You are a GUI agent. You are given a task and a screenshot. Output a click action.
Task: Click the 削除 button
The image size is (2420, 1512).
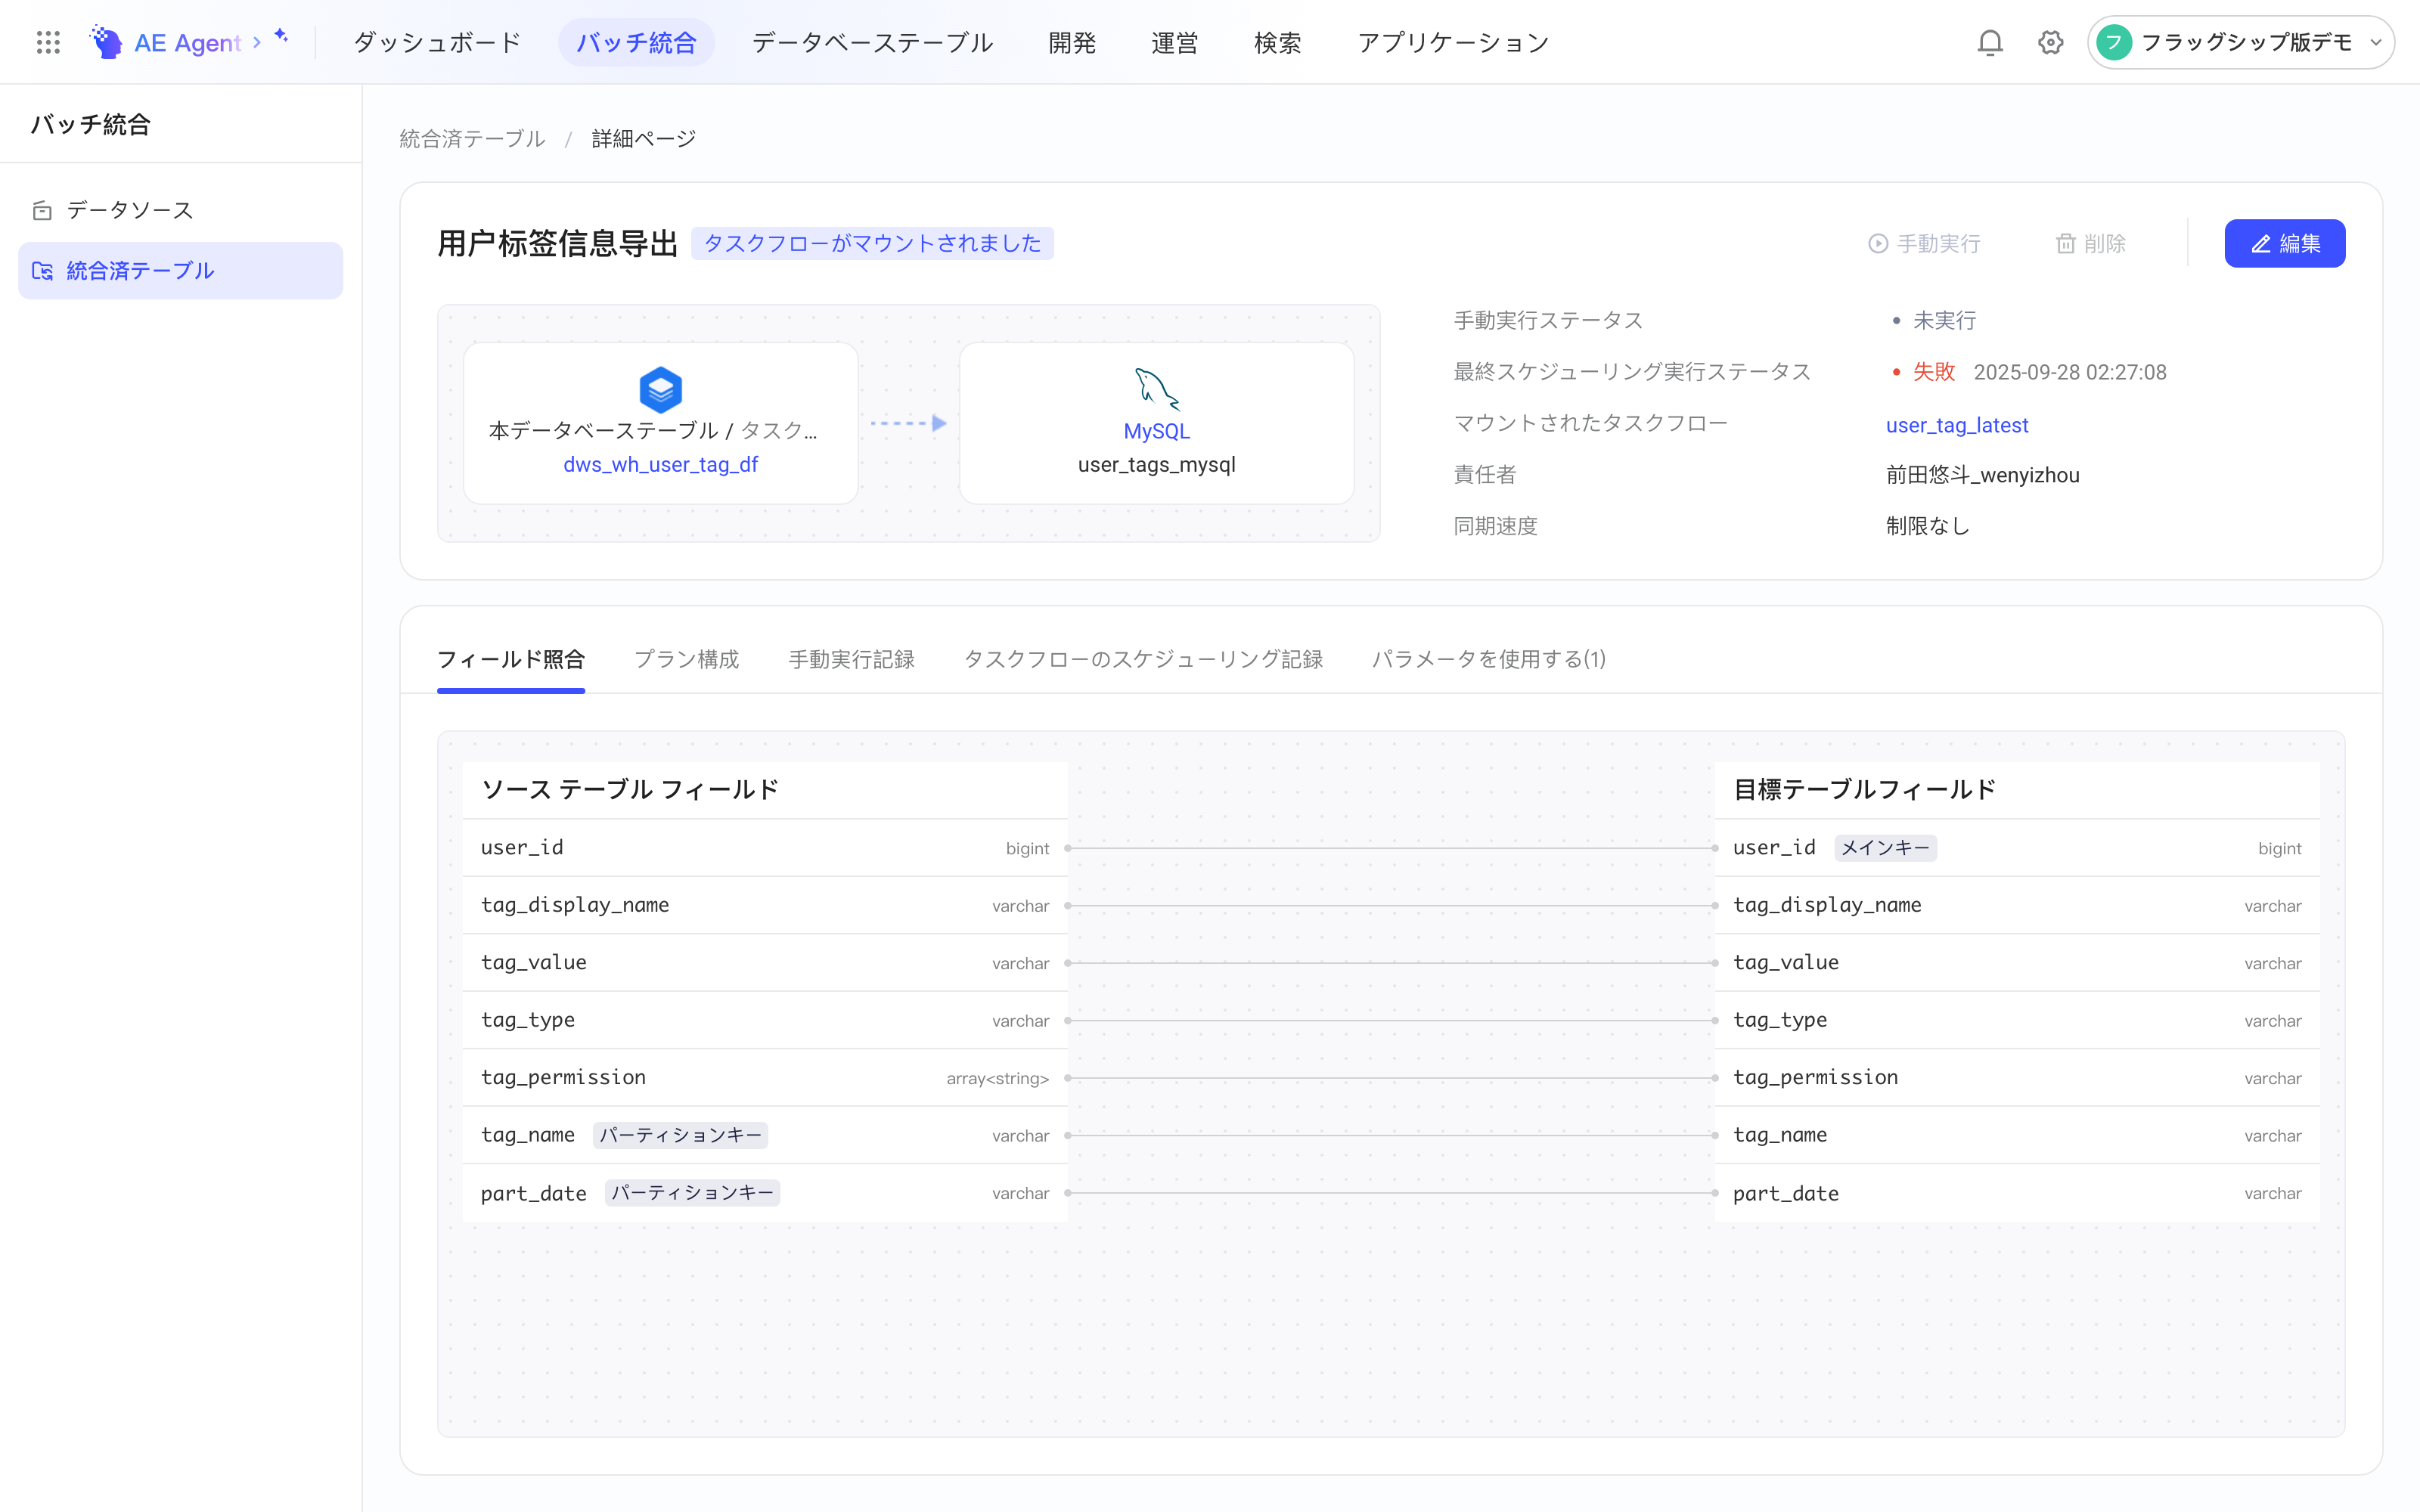2090,243
